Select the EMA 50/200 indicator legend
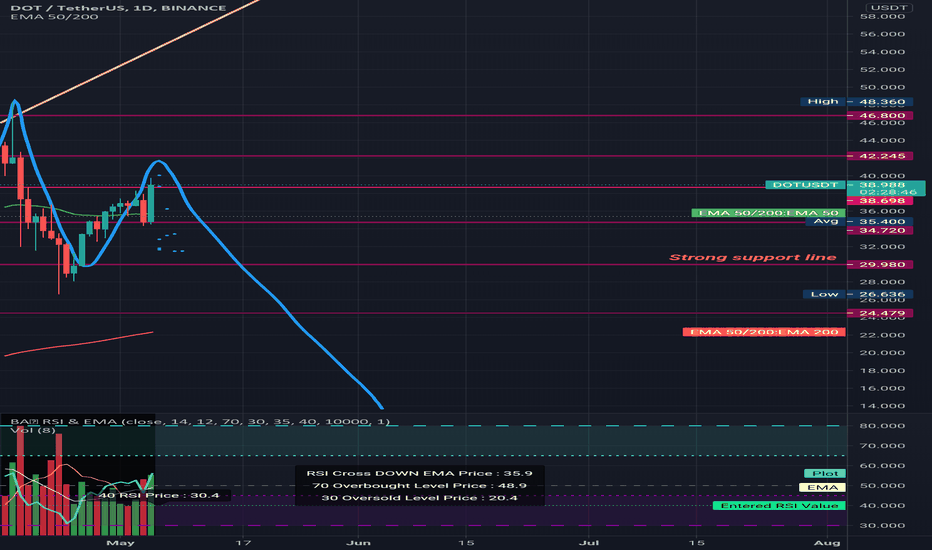 pyautogui.click(x=54, y=17)
